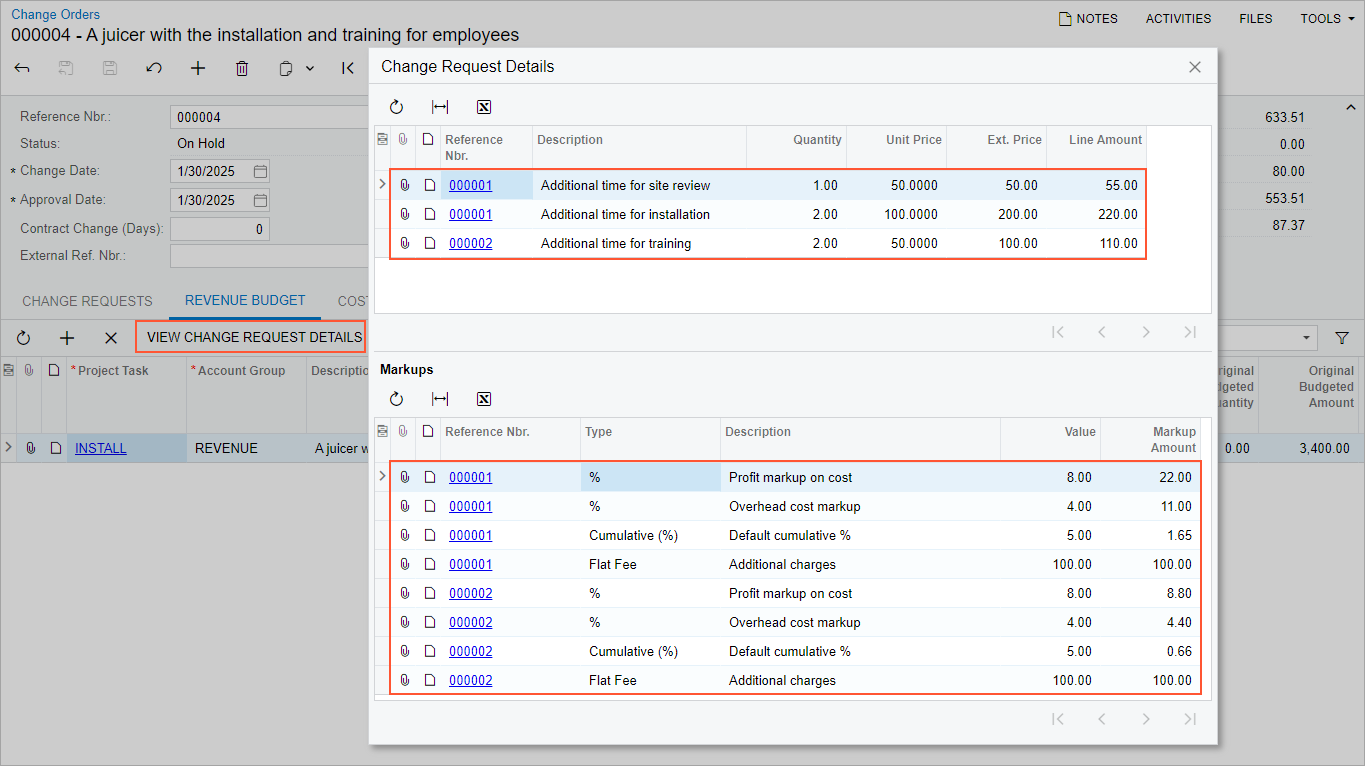The width and height of the screenshot is (1365, 766).
Task: Open the Change Date calendar picker
Action: (260, 171)
